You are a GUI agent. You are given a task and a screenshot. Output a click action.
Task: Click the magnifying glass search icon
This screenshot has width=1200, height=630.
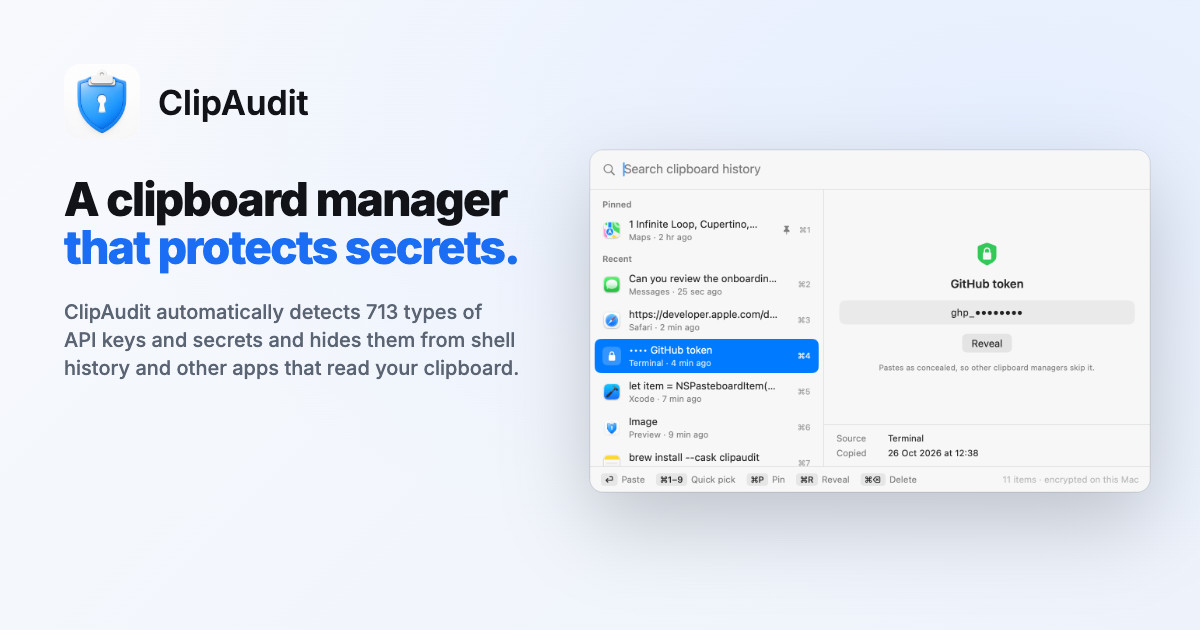click(609, 169)
